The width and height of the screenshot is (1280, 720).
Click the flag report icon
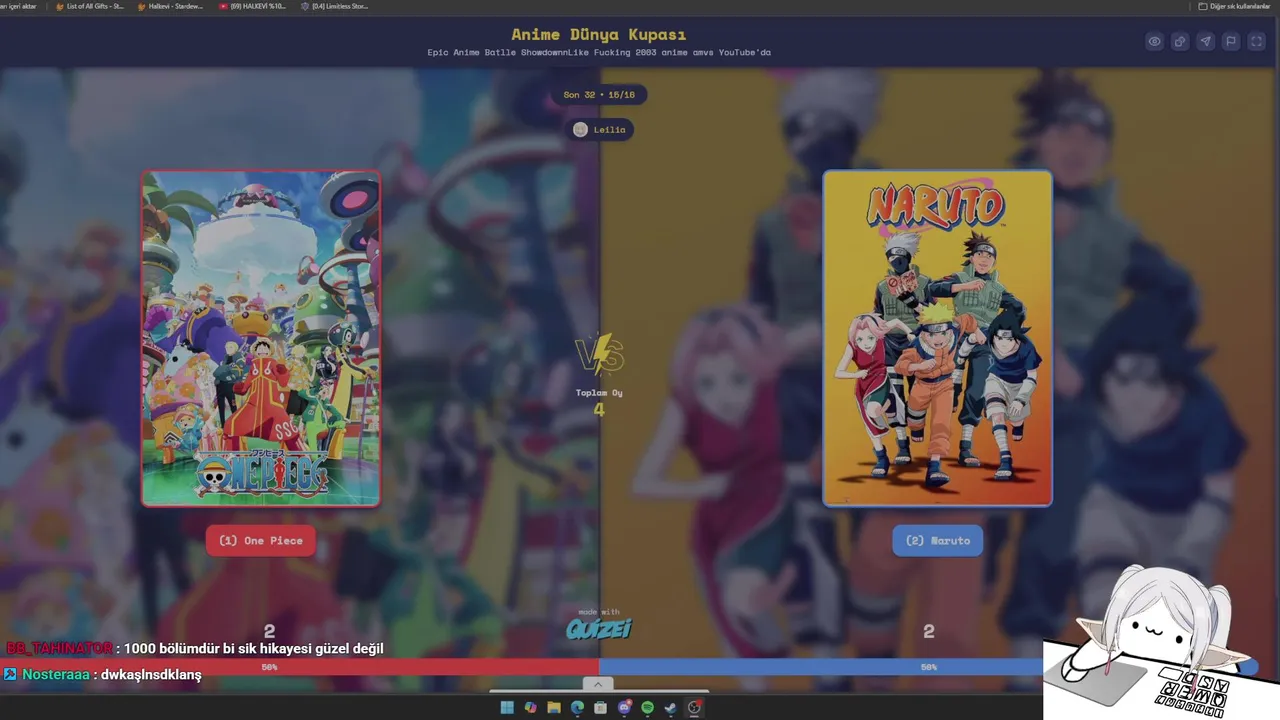point(1231,41)
